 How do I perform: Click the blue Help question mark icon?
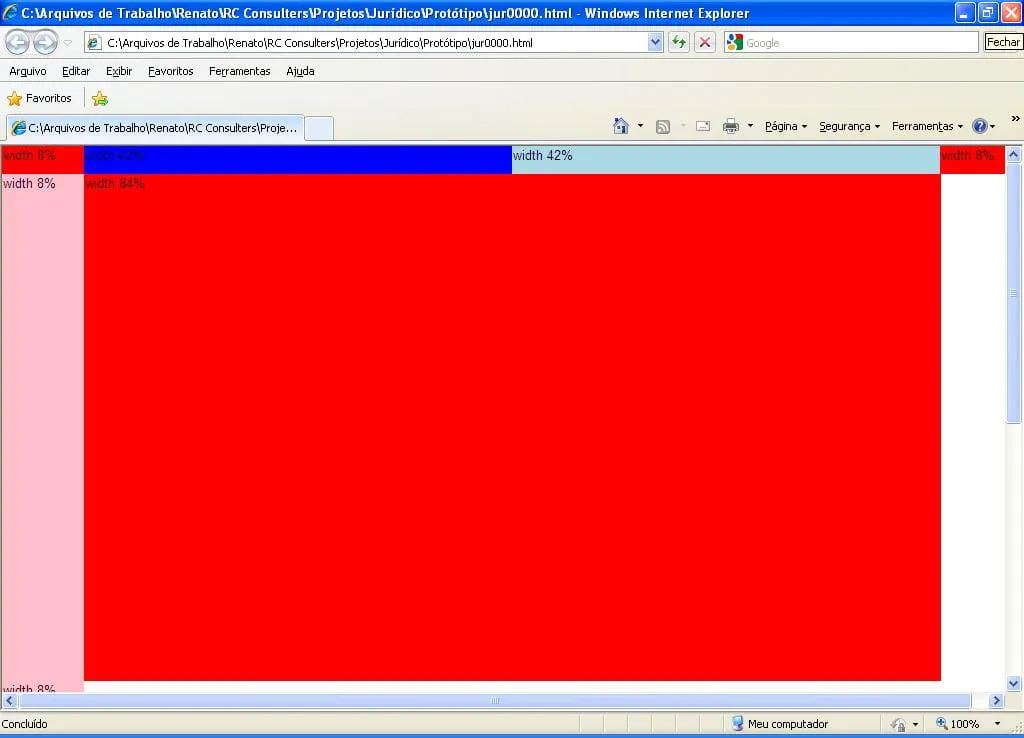(x=980, y=126)
